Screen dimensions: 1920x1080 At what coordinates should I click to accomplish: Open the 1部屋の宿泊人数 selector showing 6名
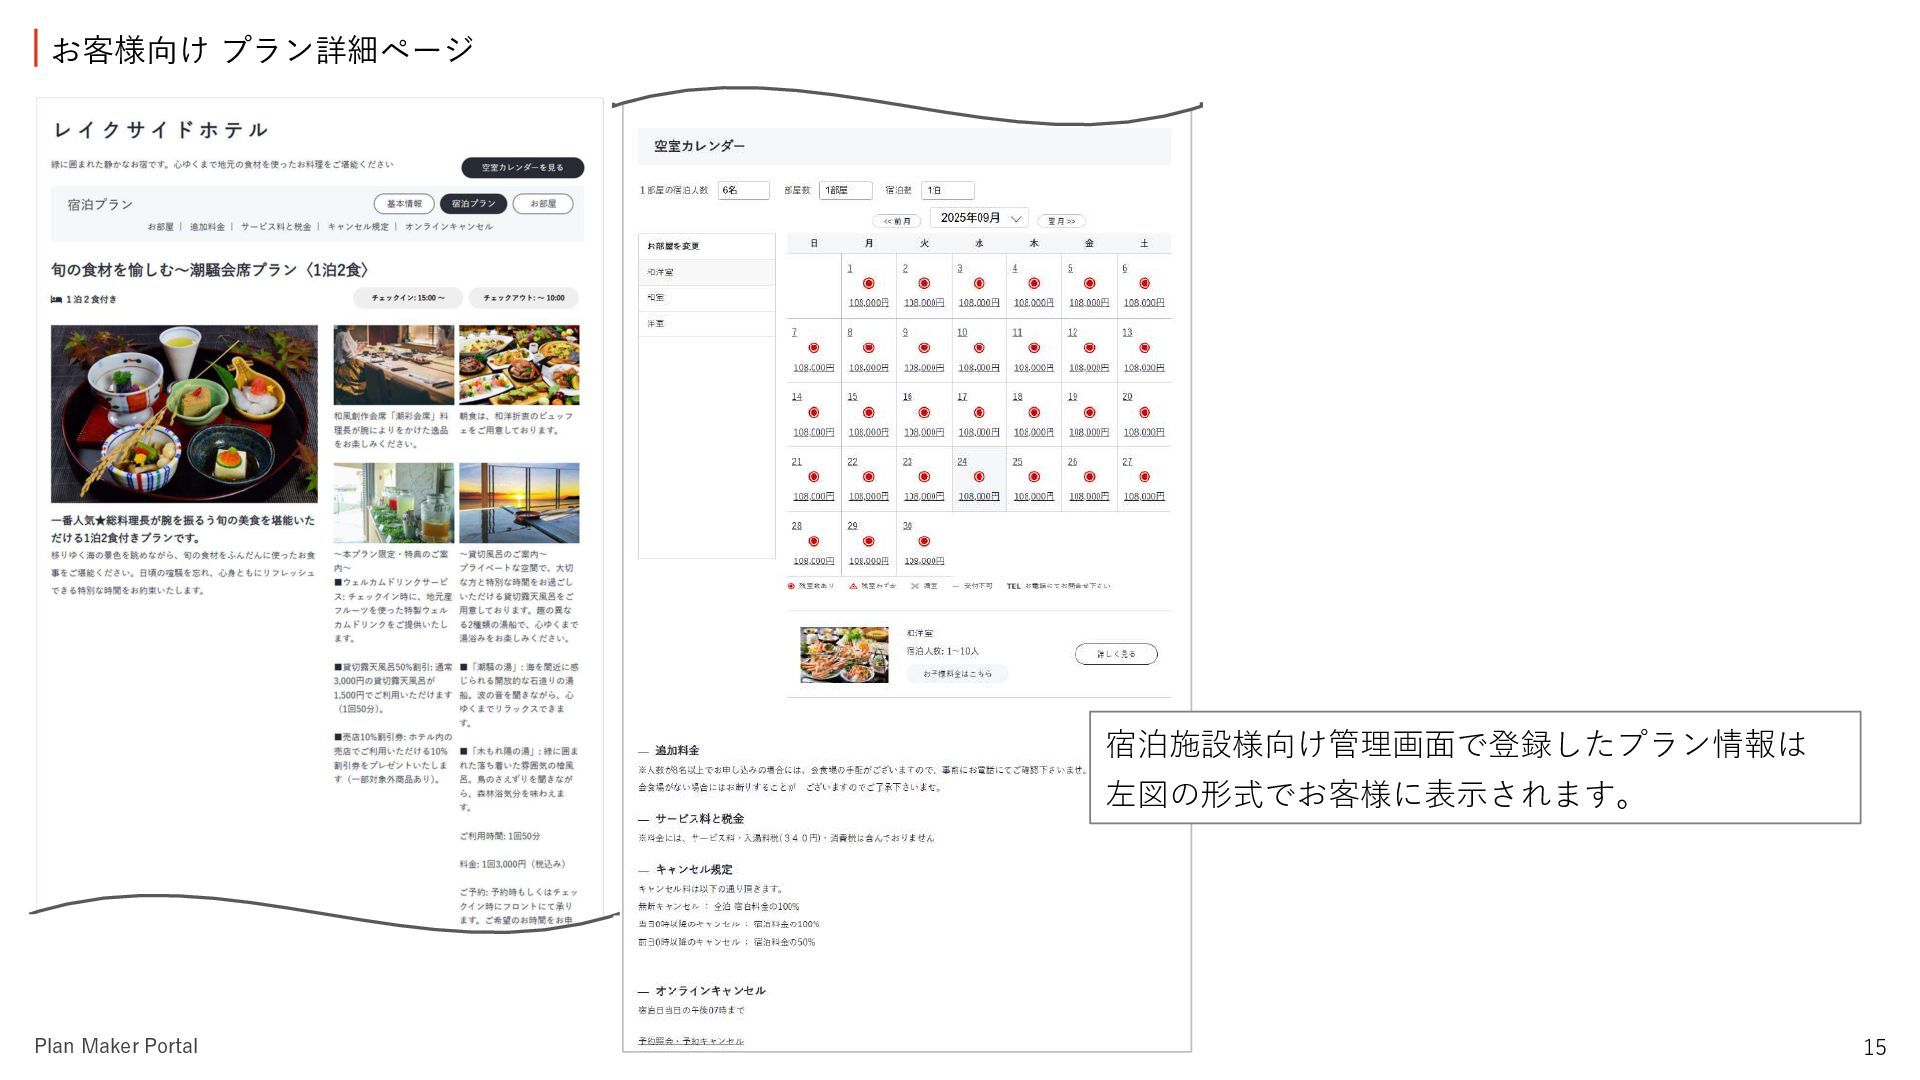(x=743, y=190)
